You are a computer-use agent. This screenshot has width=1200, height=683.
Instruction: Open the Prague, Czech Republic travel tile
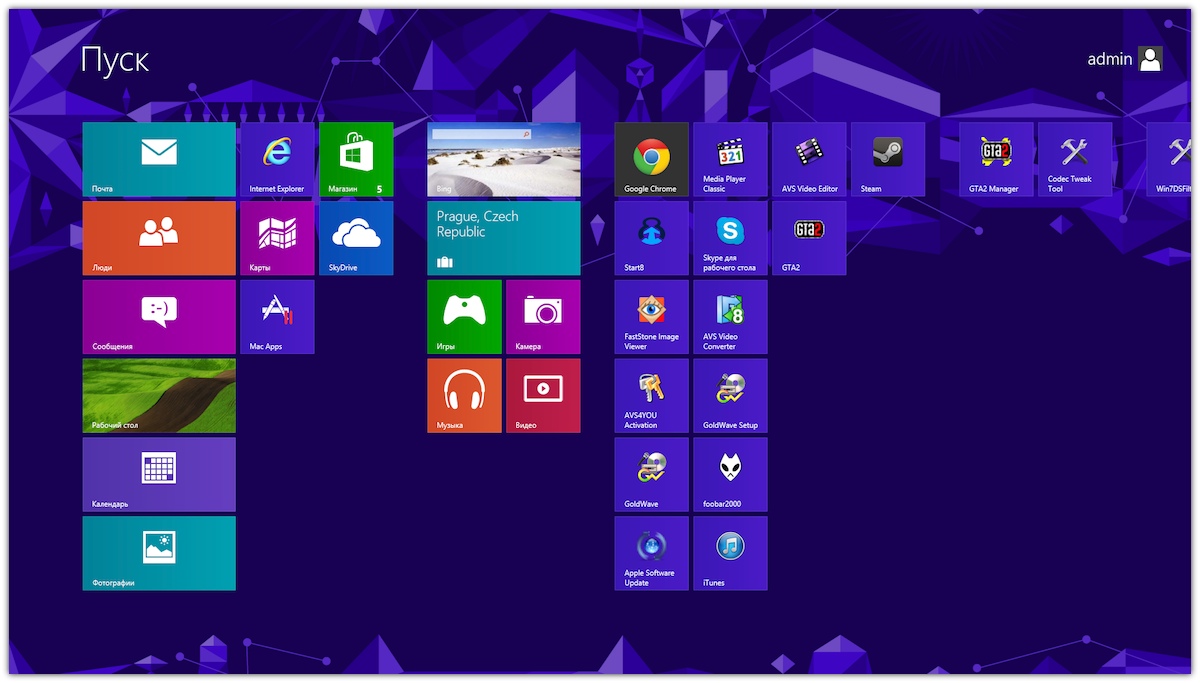pos(504,238)
